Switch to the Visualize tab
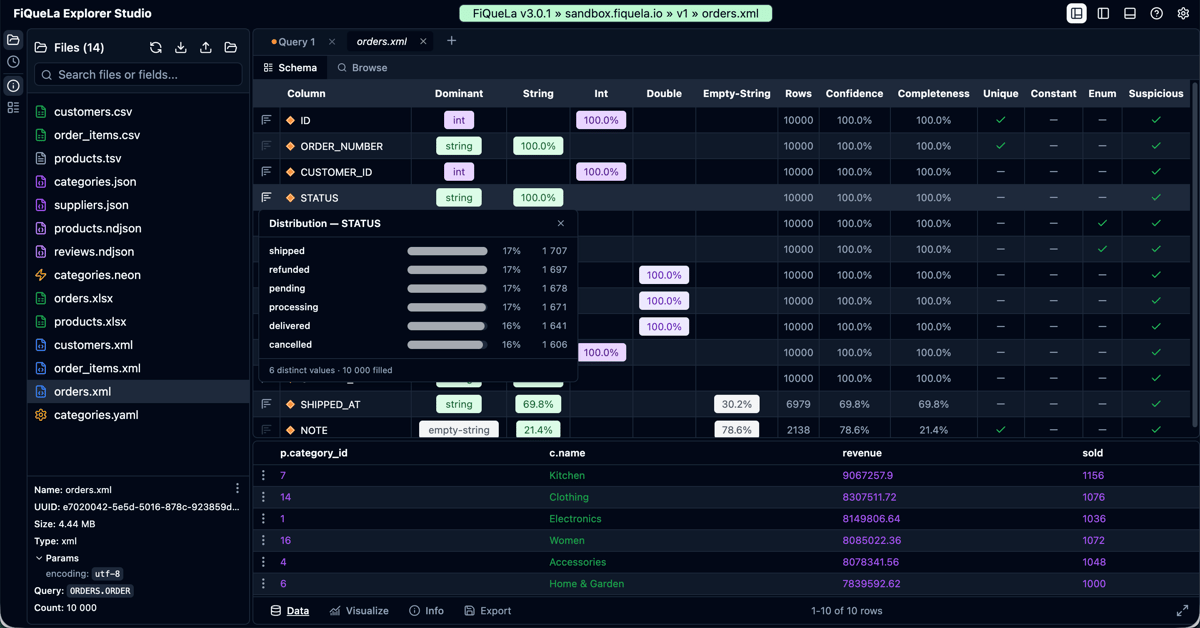 coord(359,611)
